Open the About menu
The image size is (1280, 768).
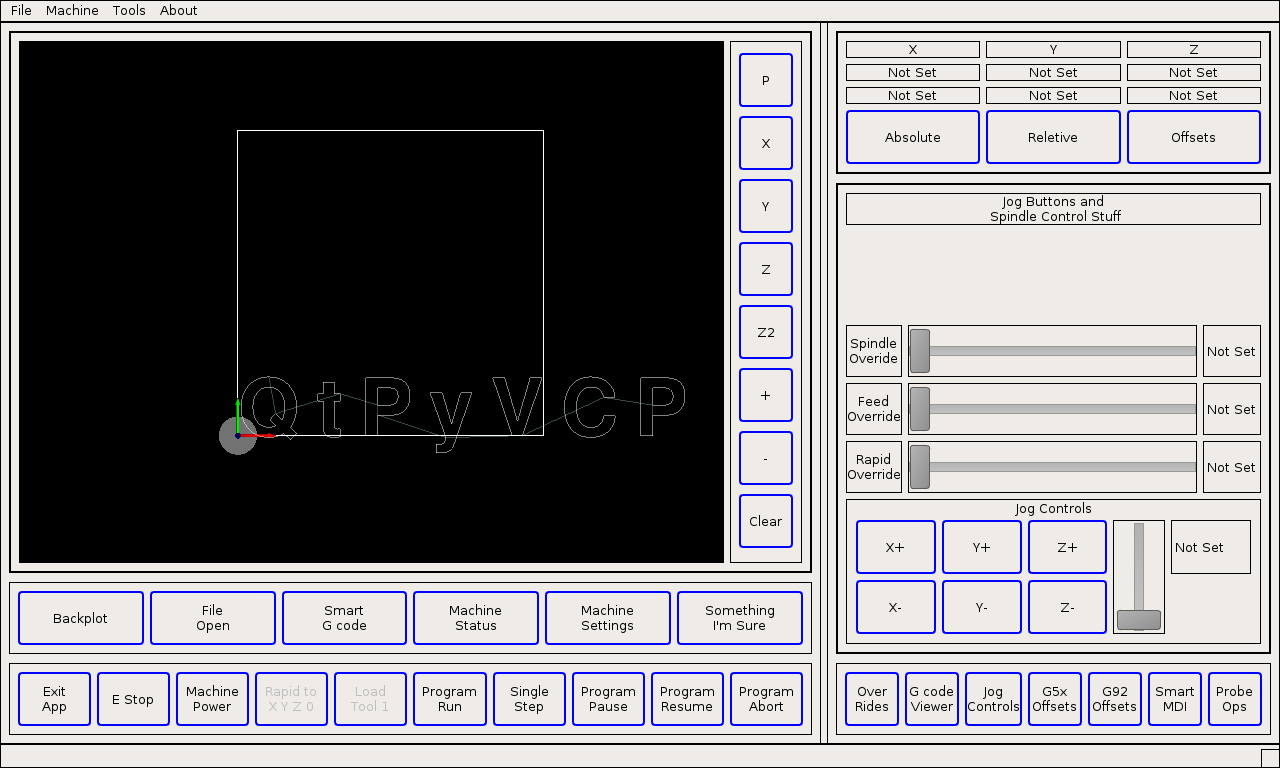pos(179,10)
